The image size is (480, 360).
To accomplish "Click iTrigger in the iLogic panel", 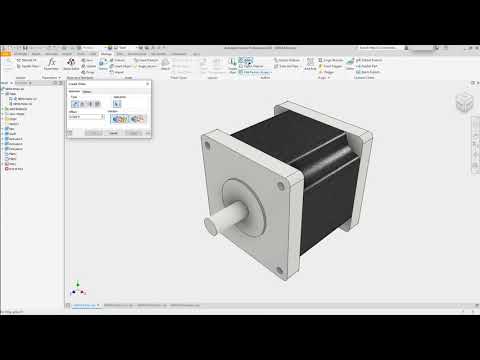I will click(326, 72).
